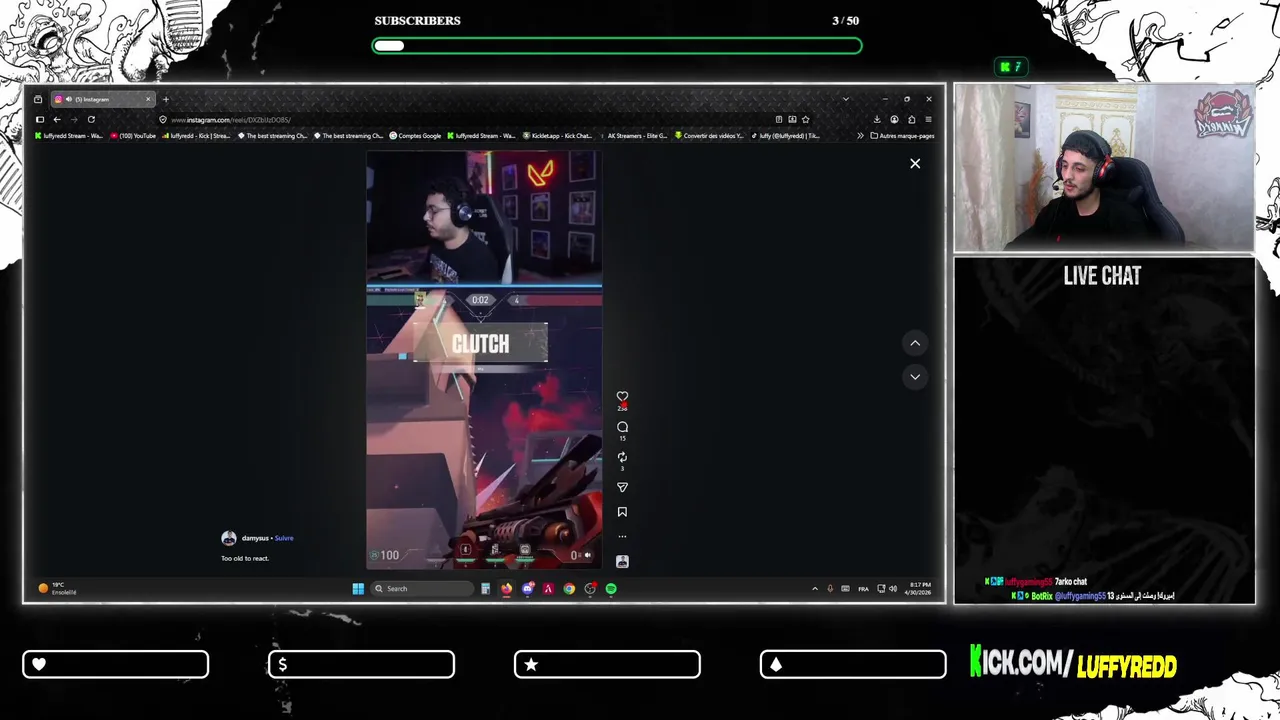Open Spotify from the taskbar
1280x720 pixels.
tap(611, 589)
